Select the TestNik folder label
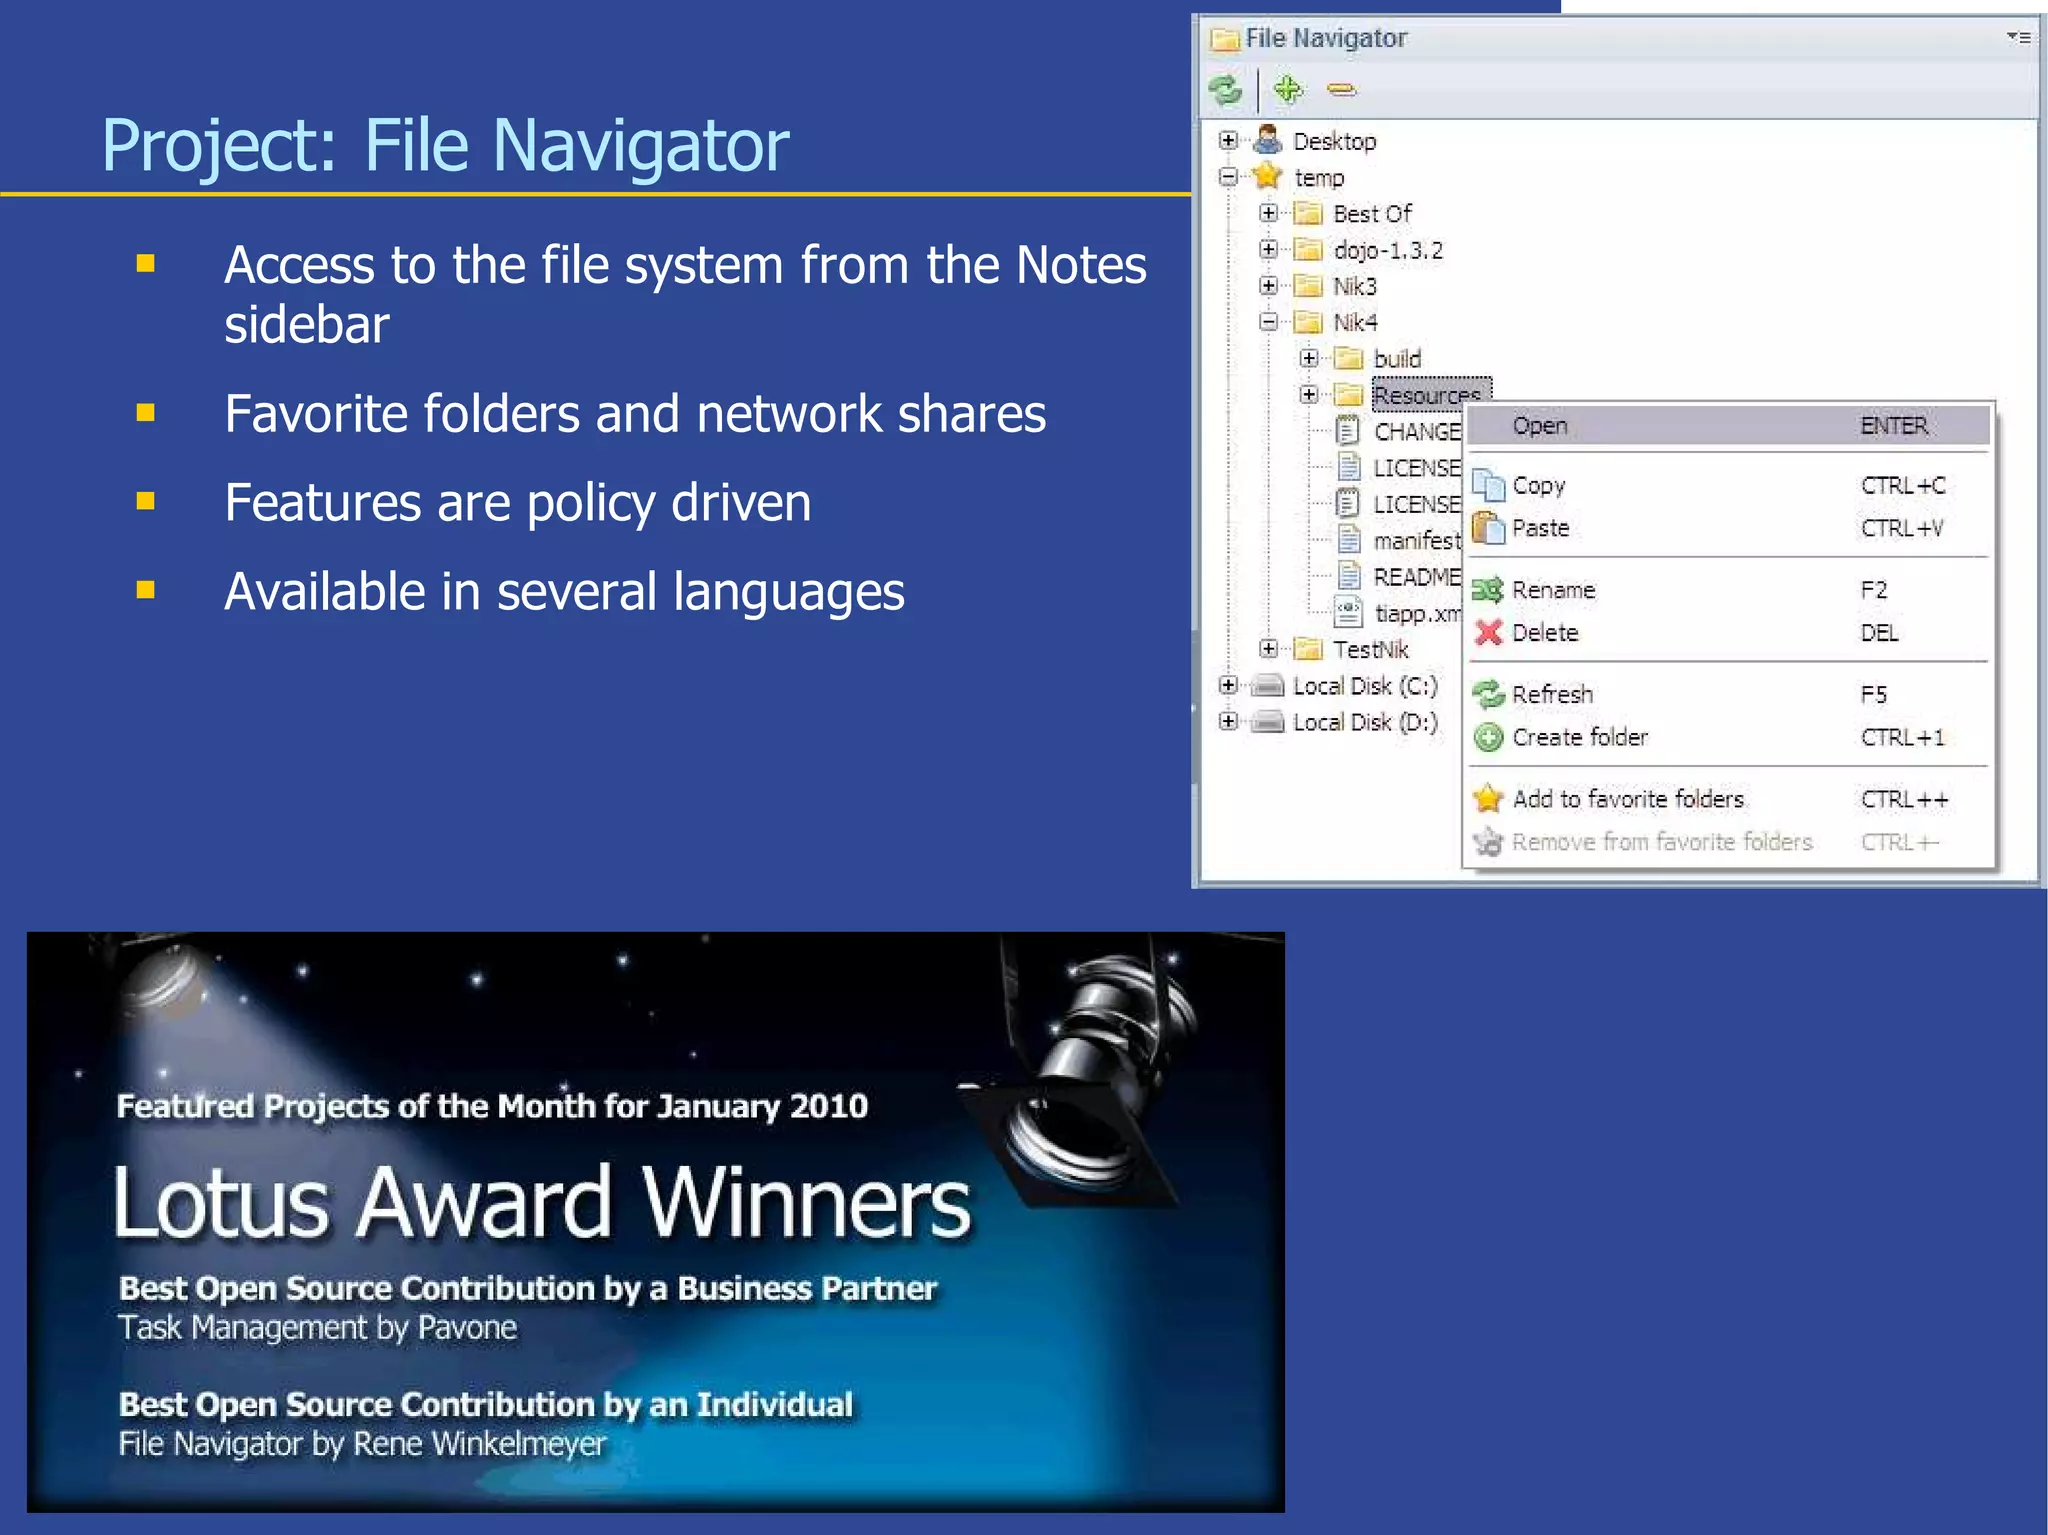 click(1370, 650)
